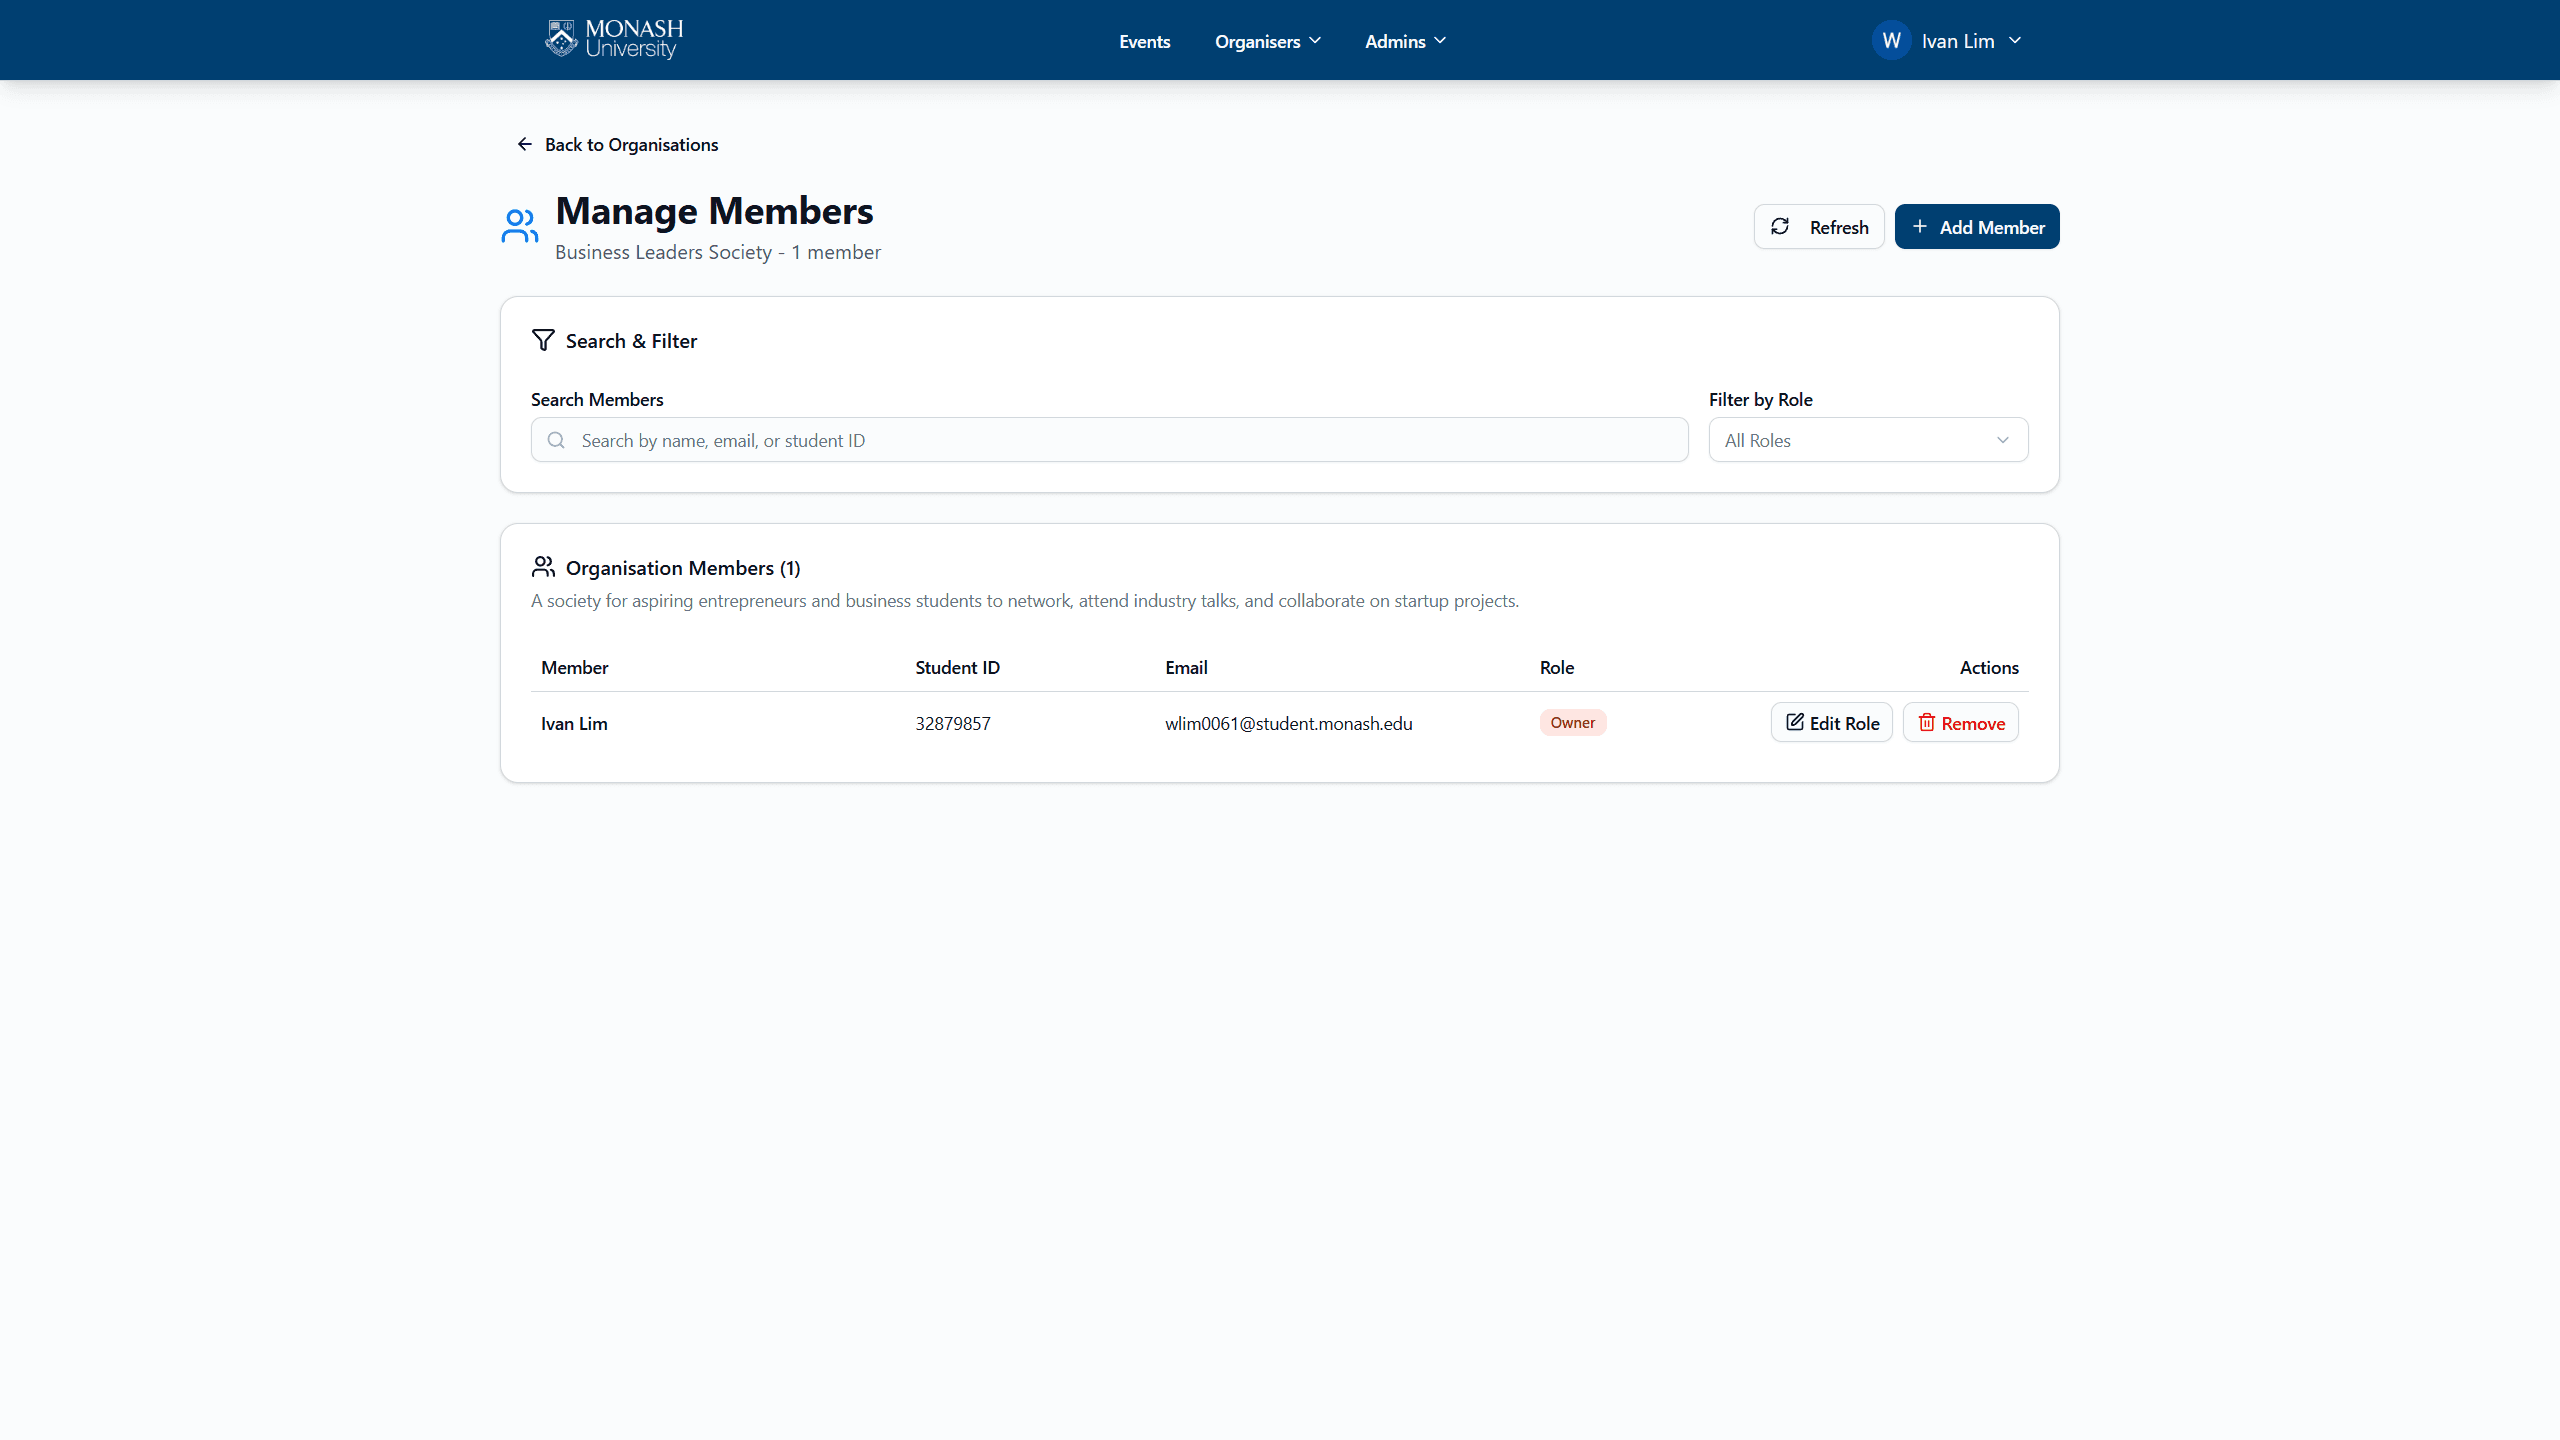Viewport: 2560px width, 1440px height.
Task: Click the plus icon on Add Member
Action: tap(1919, 226)
